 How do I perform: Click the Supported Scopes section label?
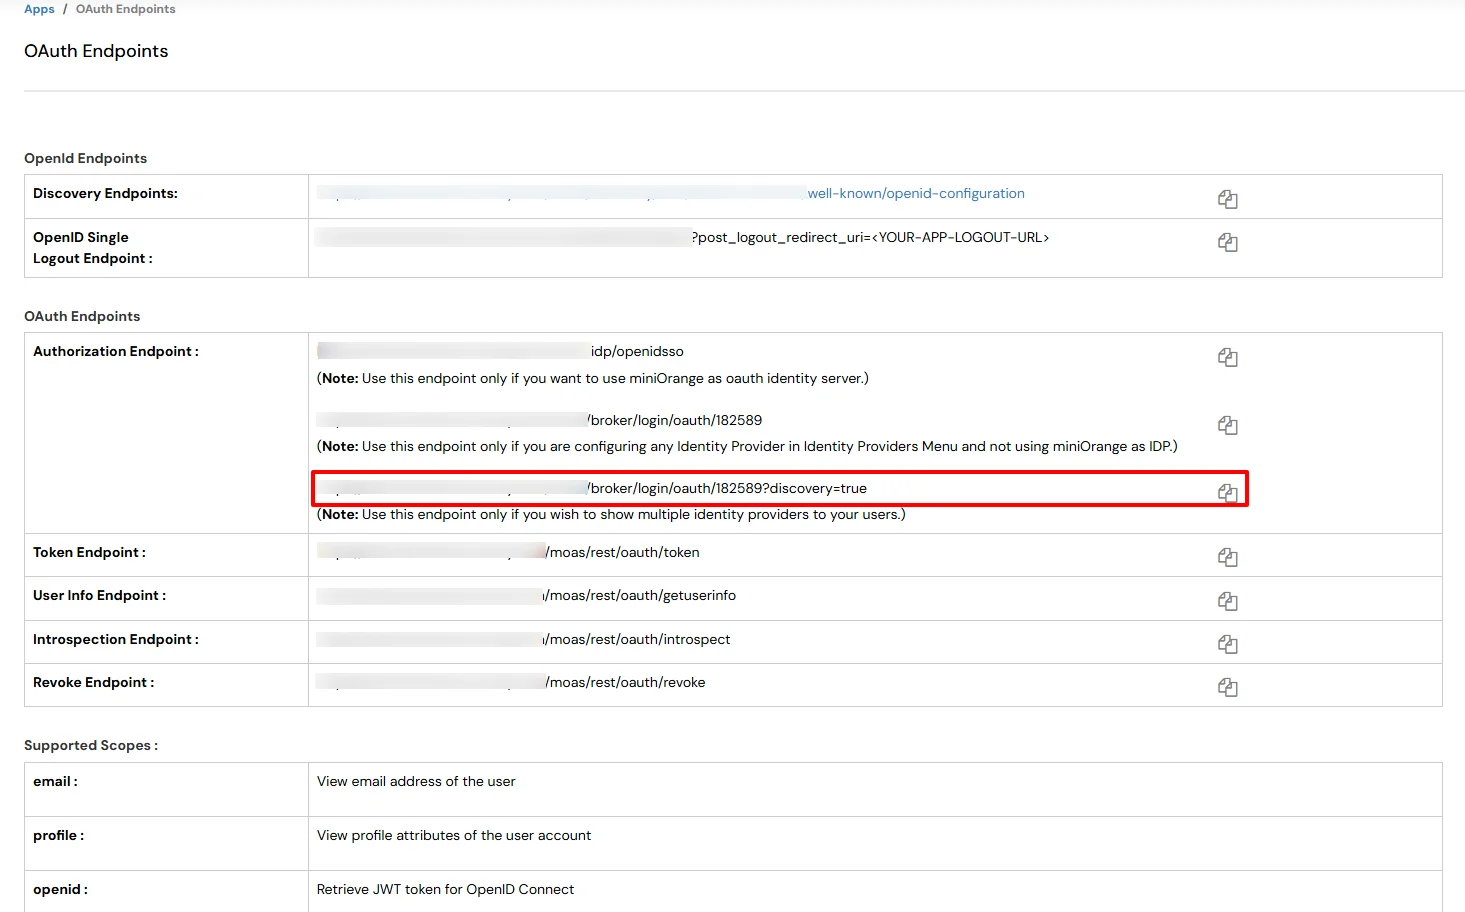pyautogui.click(x=91, y=745)
